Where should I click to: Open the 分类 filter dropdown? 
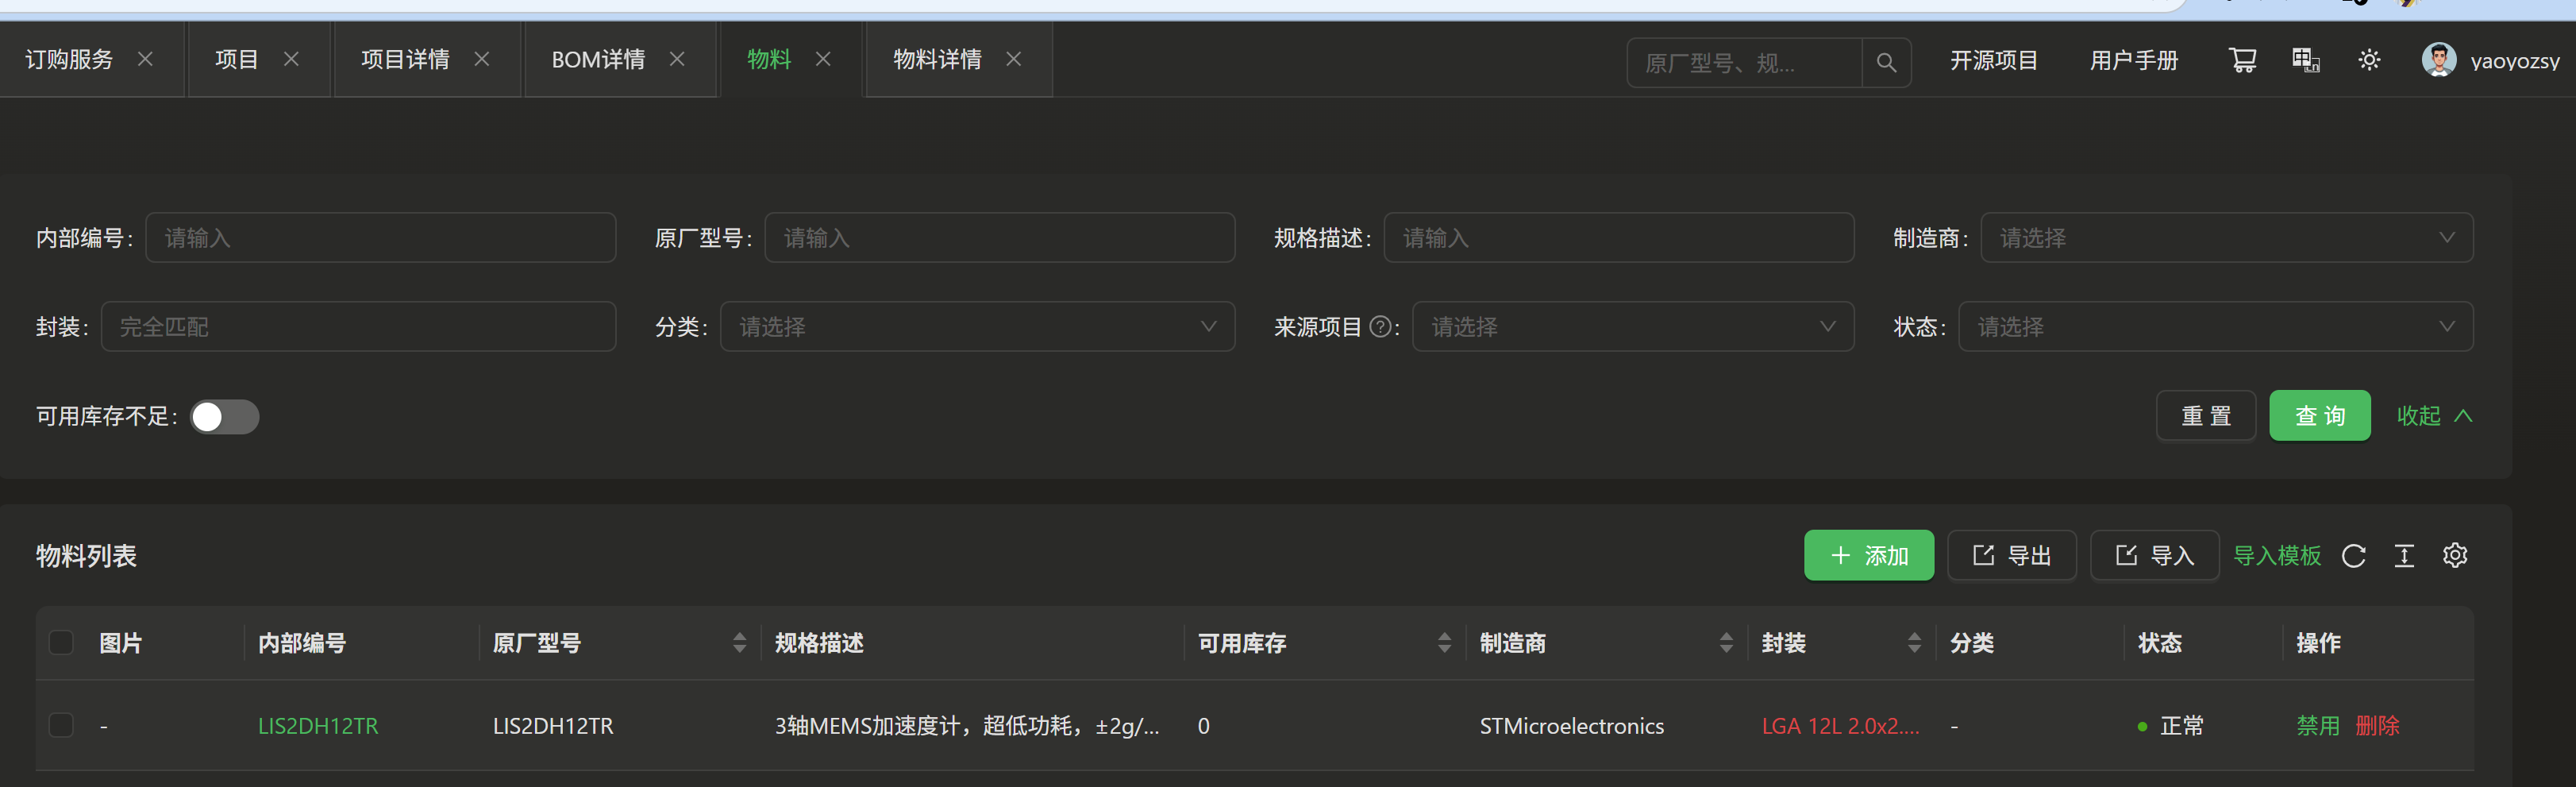click(x=977, y=327)
